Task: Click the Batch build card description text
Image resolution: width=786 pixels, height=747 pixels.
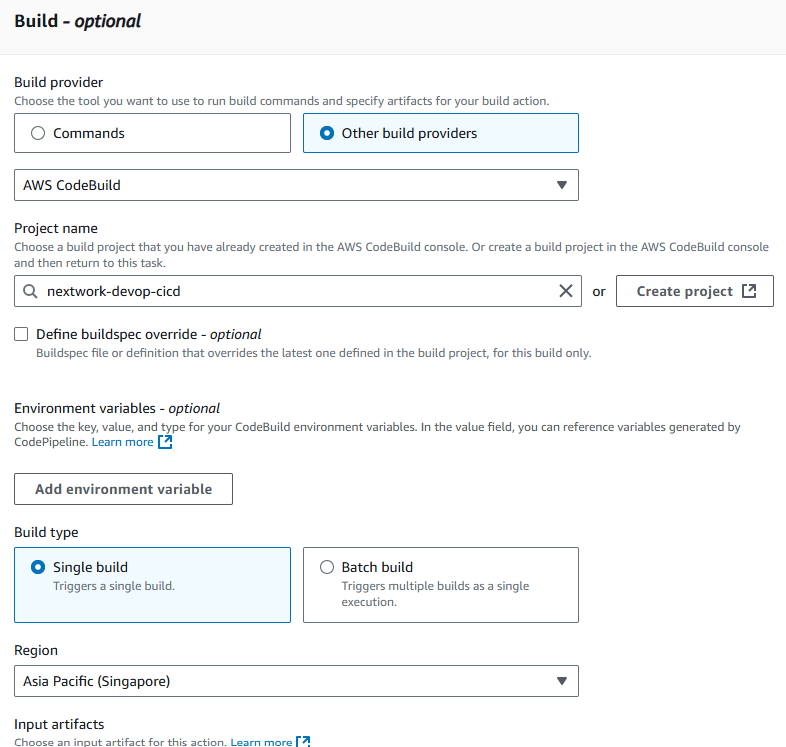Action: 435,594
